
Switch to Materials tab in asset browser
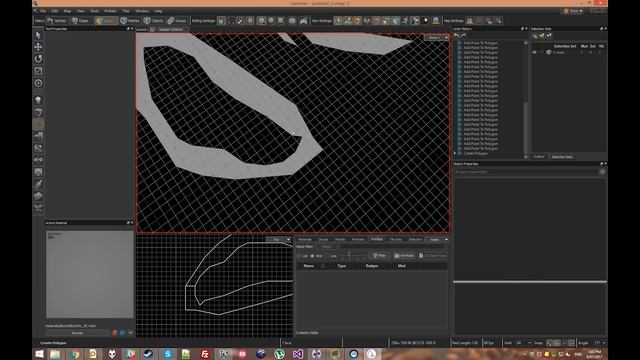point(305,240)
